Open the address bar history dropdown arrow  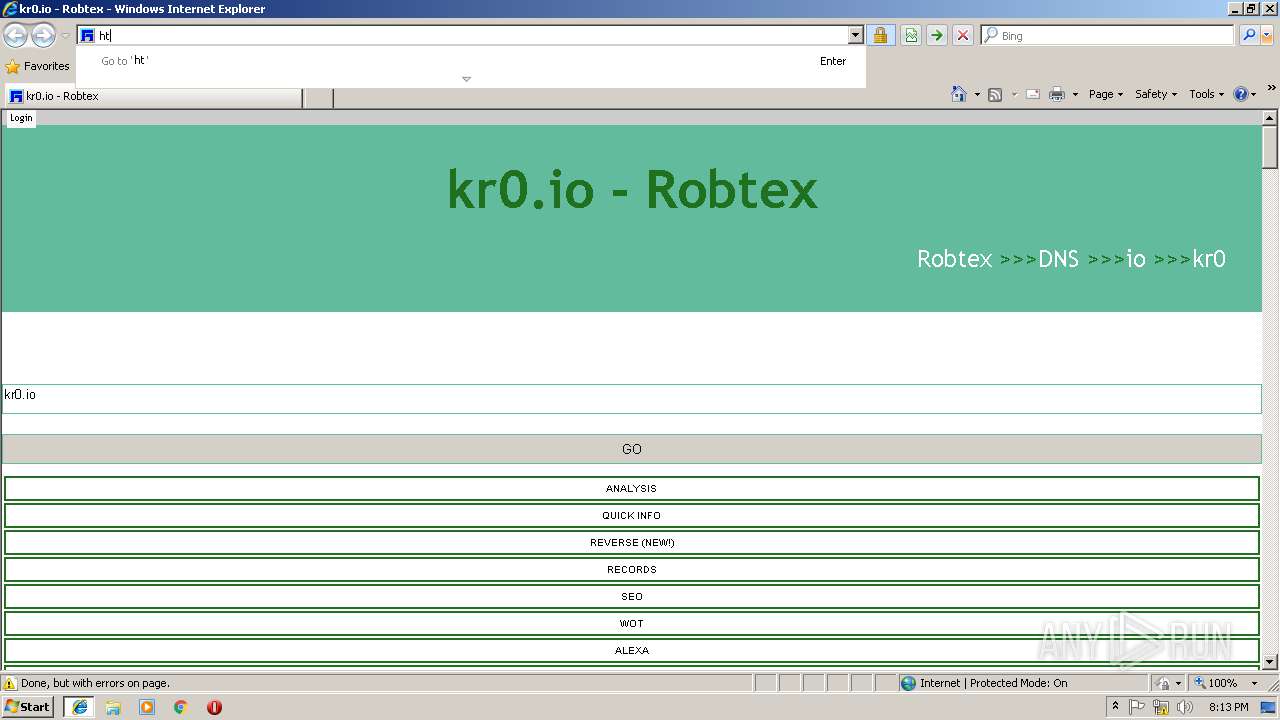(x=855, y=36)
